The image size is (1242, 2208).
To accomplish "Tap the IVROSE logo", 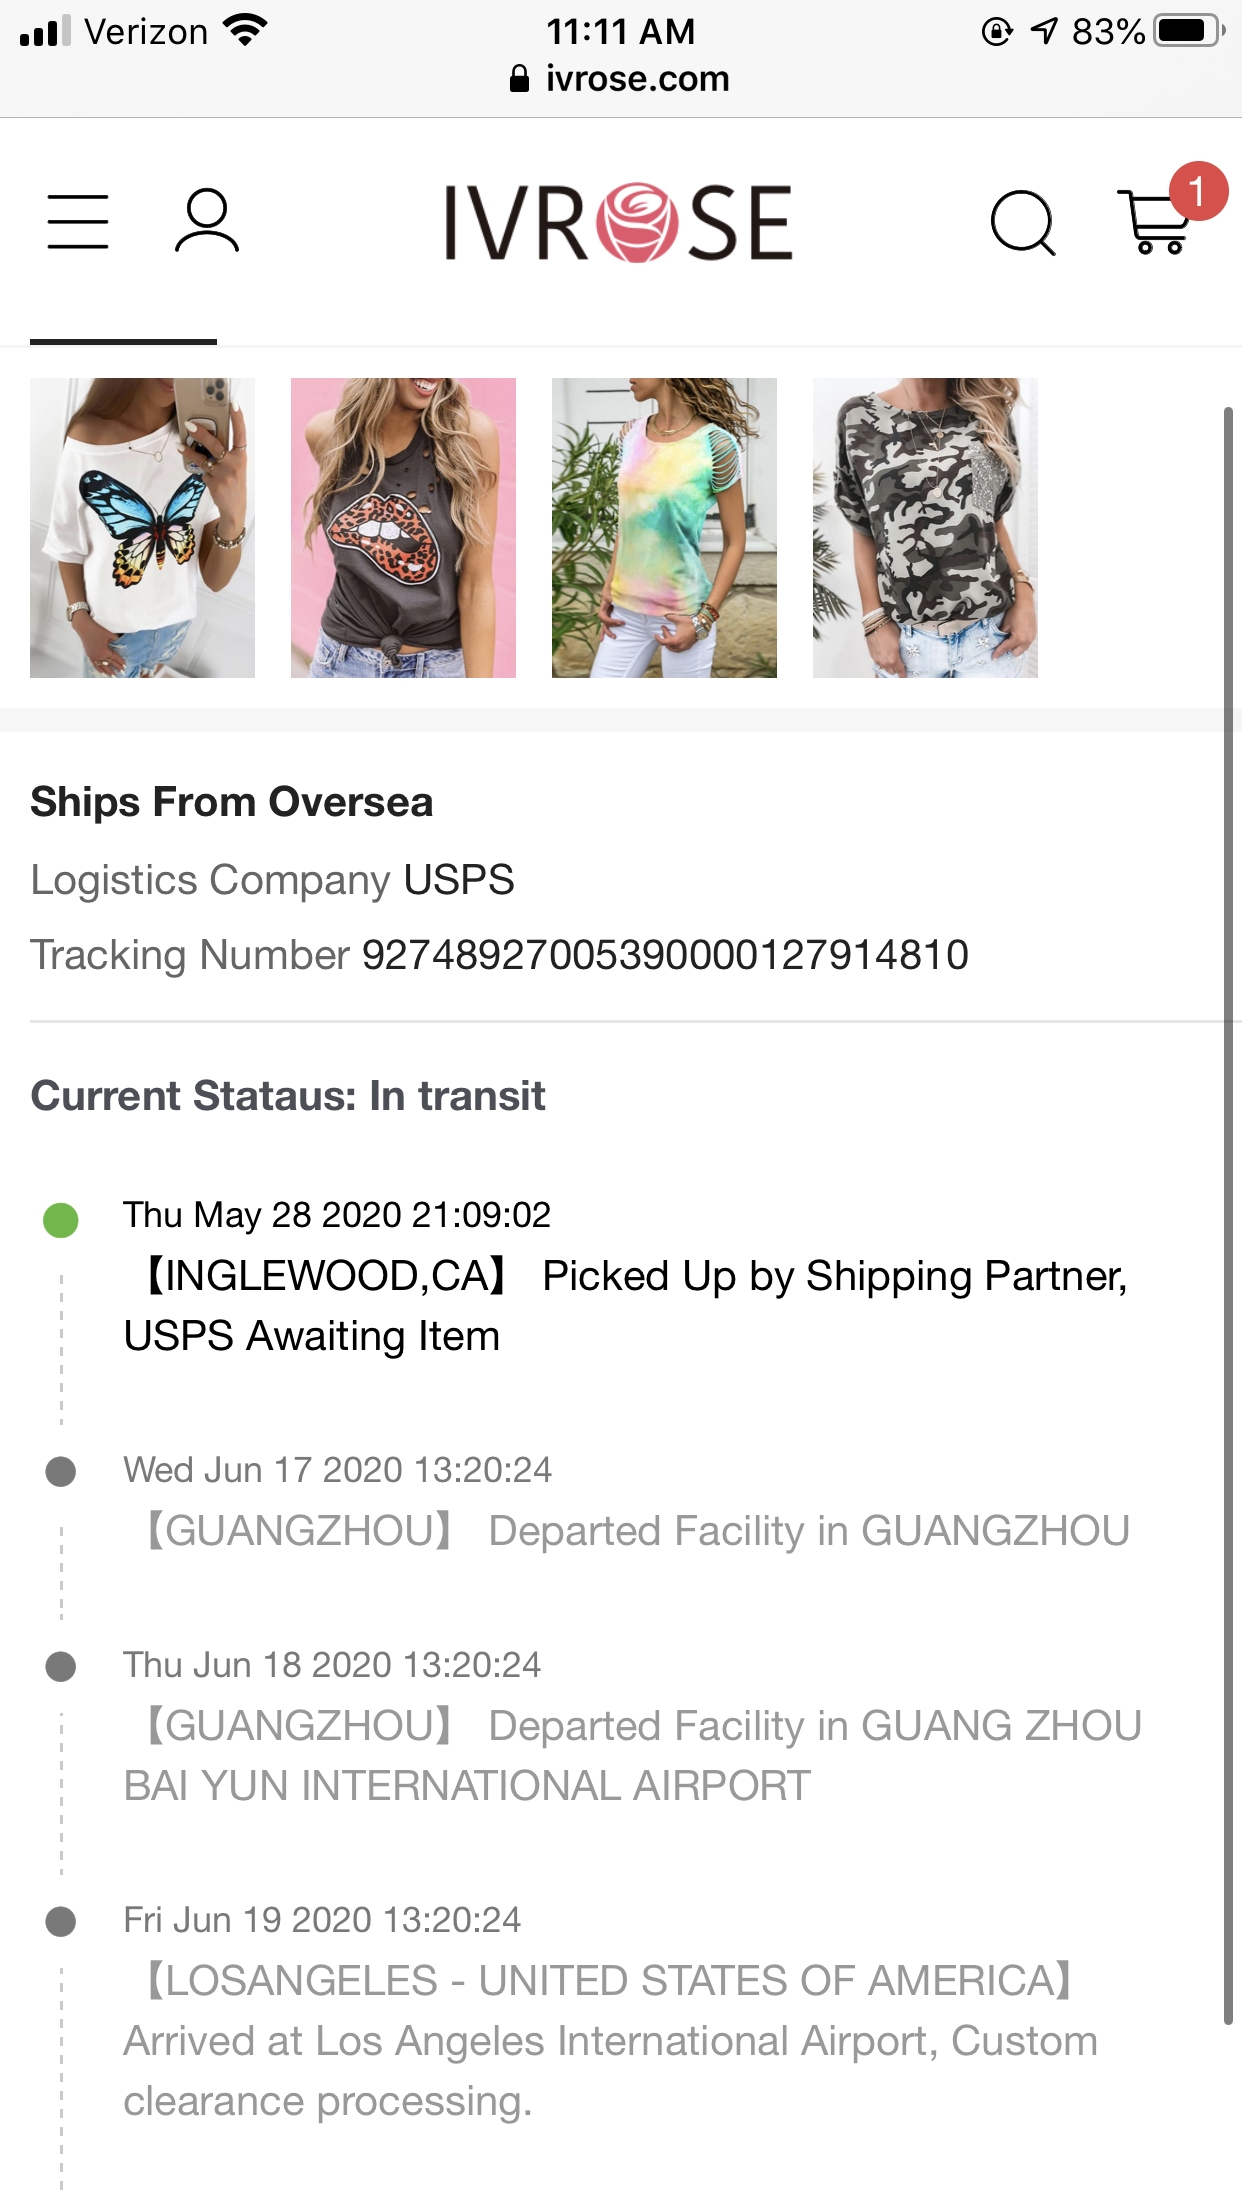I will pos(619,222).
